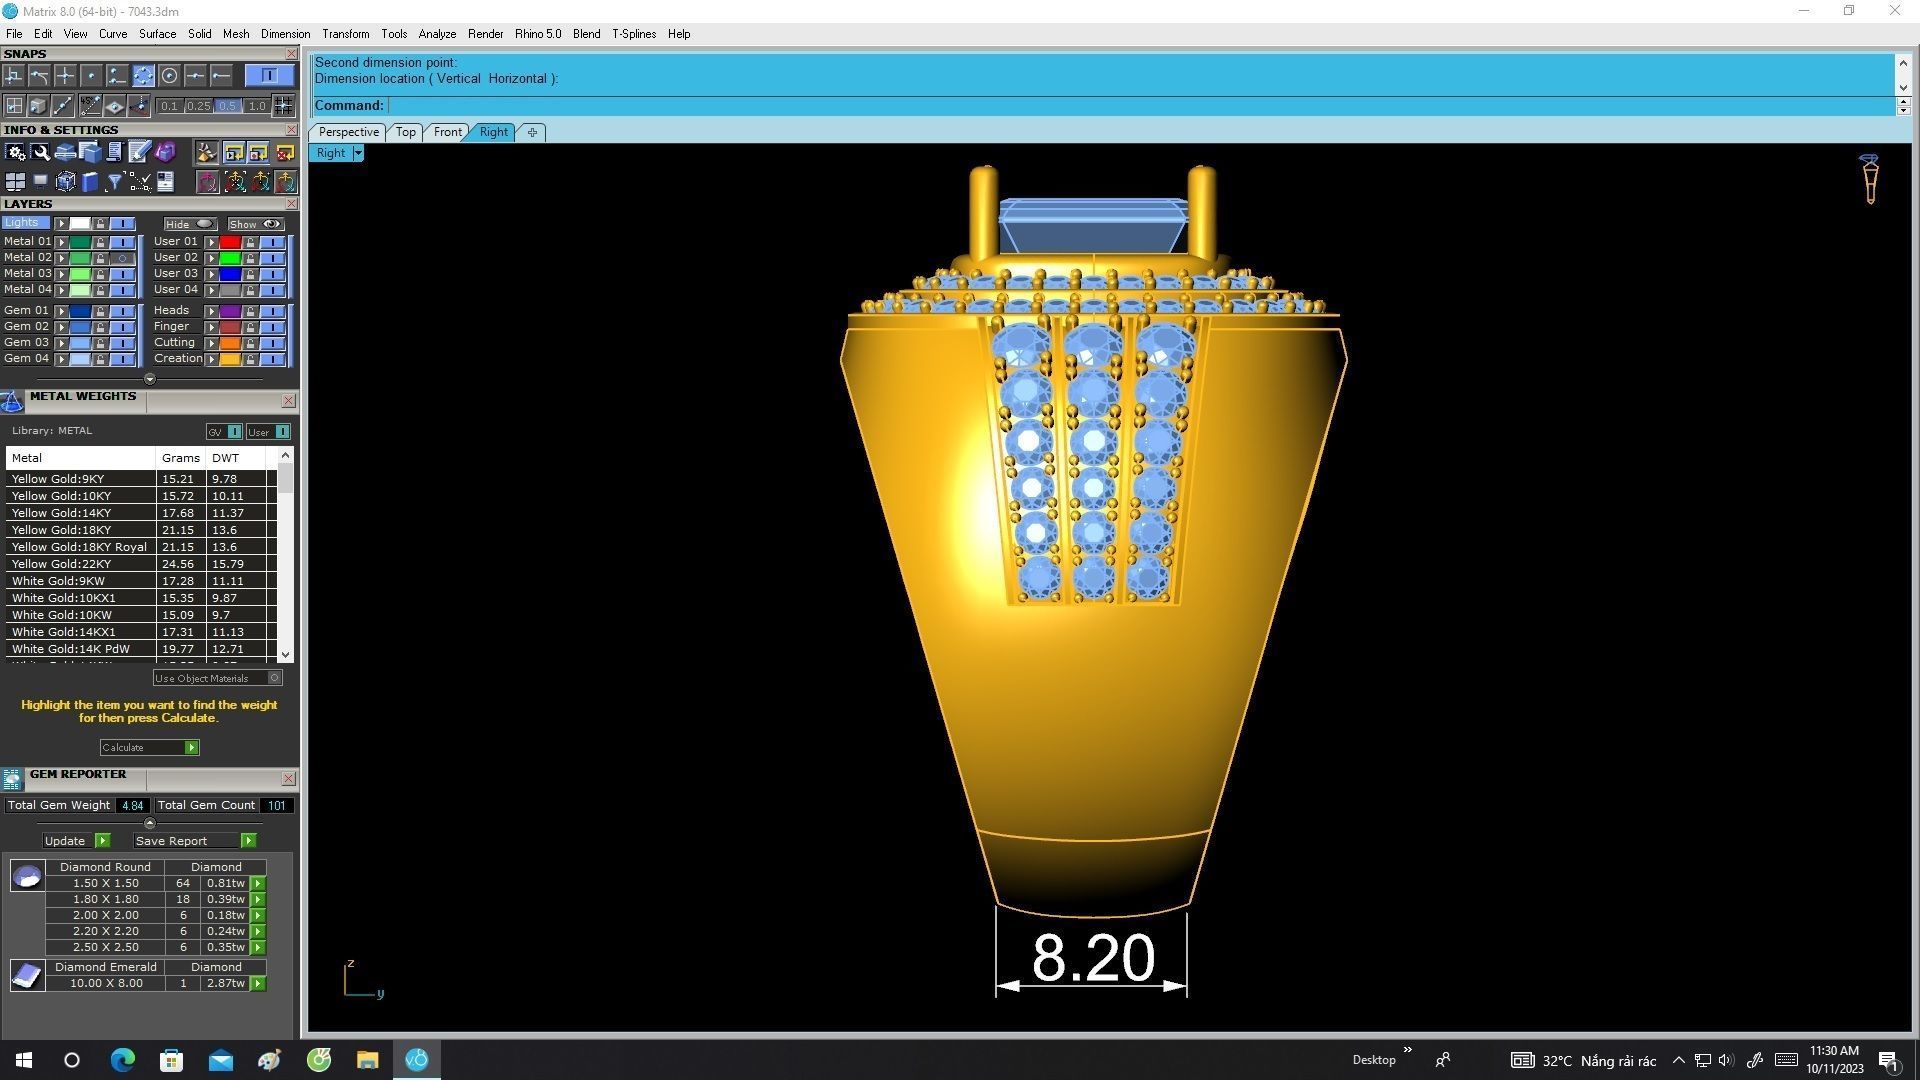Click the 45 degree angle snap icon

pos(90,105)
